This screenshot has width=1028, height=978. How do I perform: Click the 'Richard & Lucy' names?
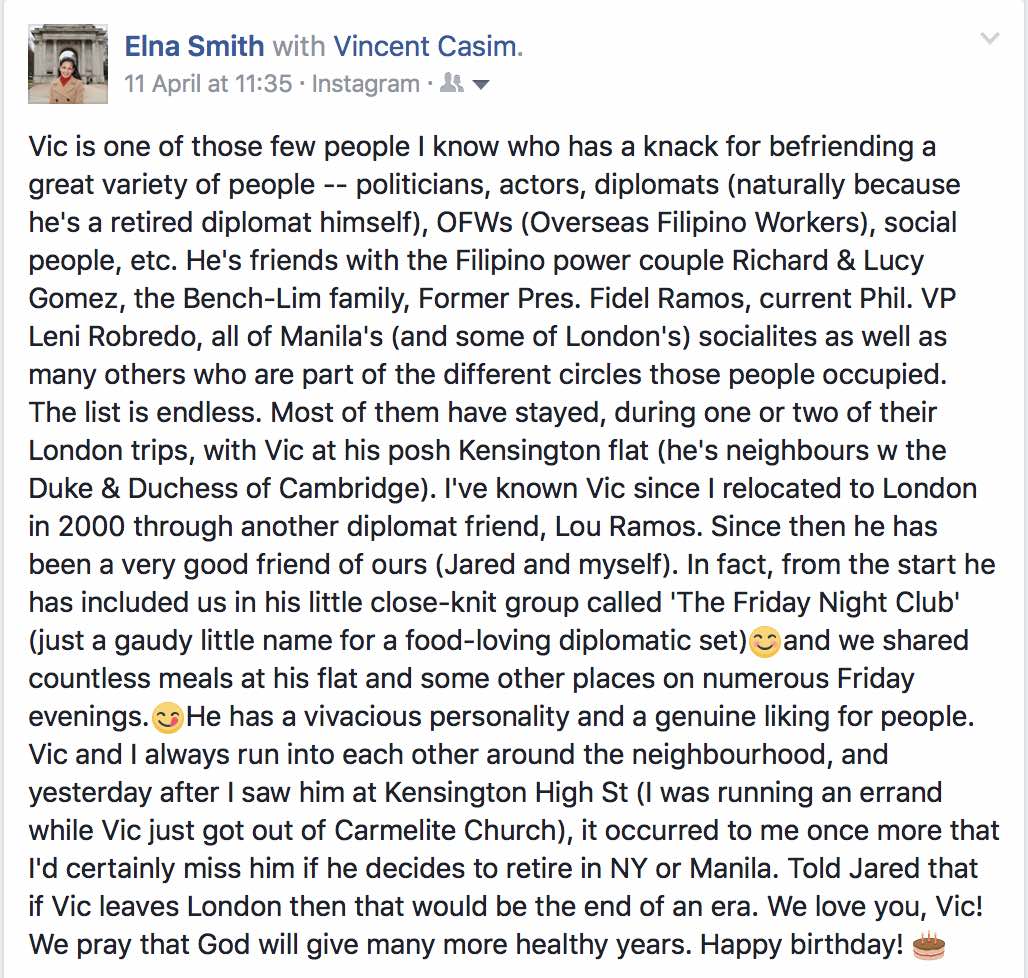click(828, 260)
